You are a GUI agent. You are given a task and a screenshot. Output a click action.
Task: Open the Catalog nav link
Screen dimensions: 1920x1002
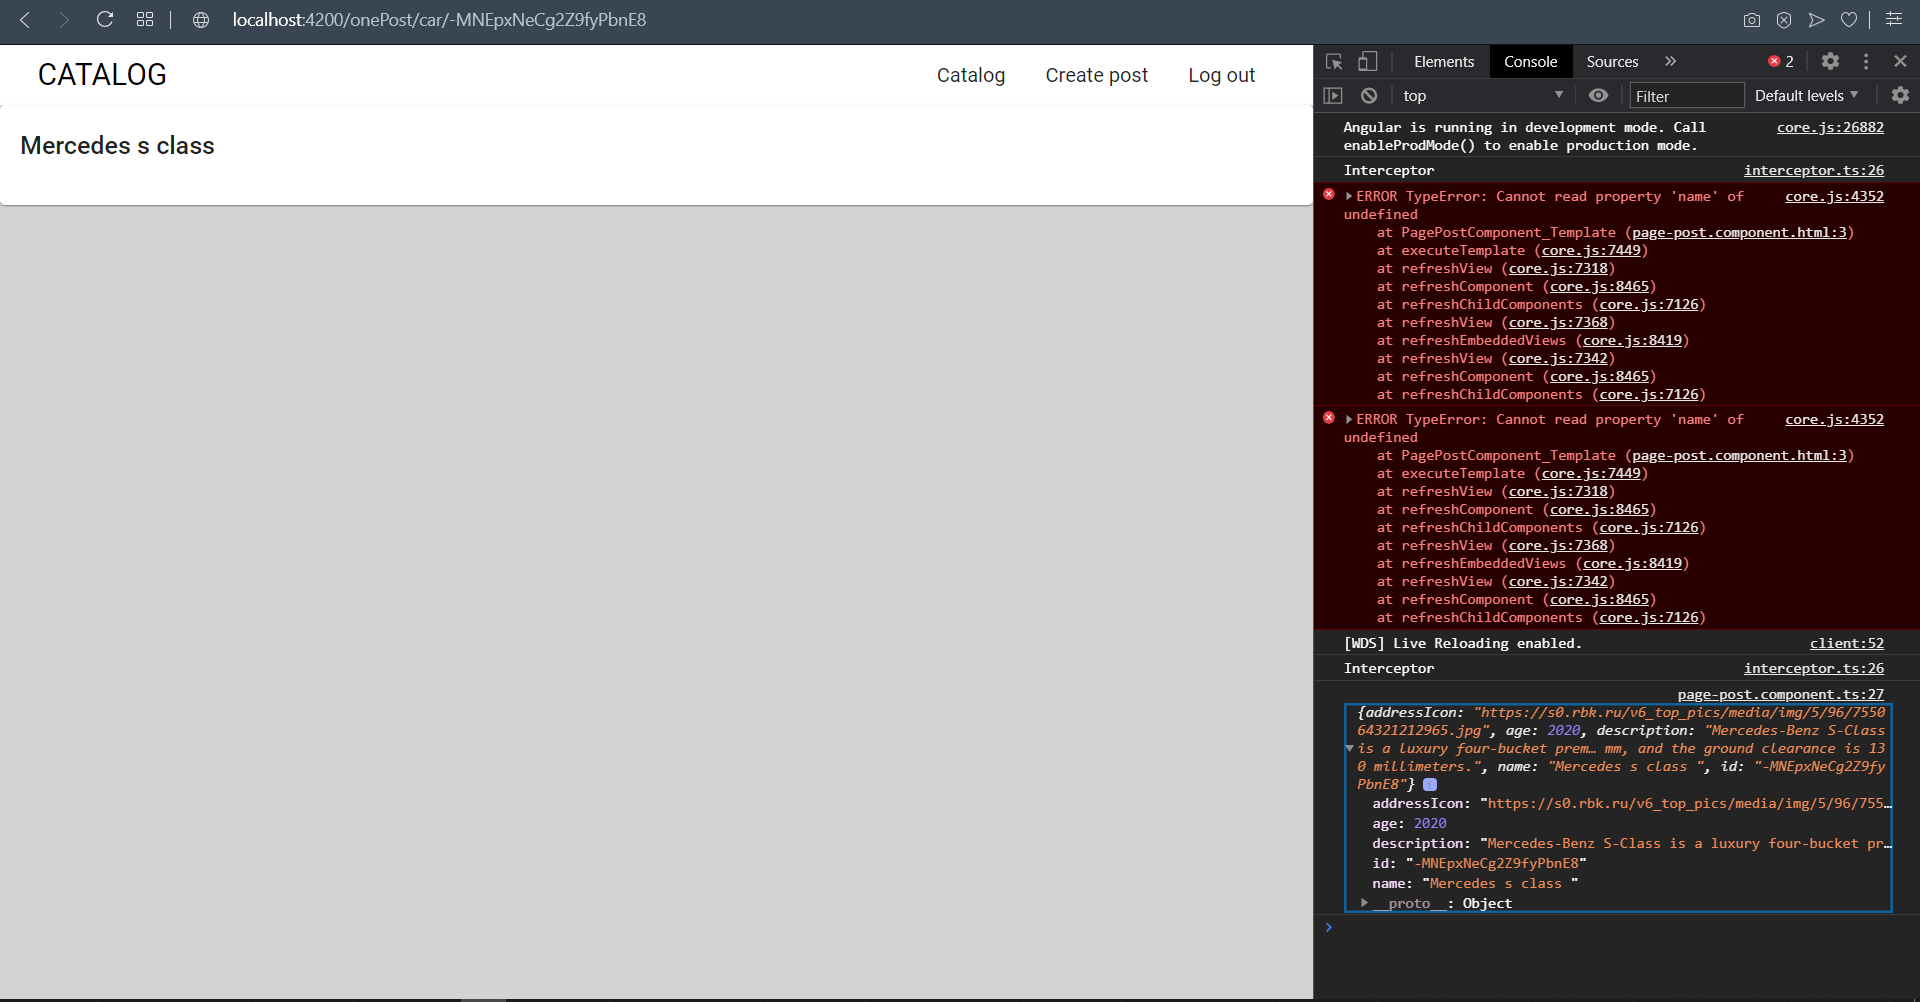coord(970,75)
